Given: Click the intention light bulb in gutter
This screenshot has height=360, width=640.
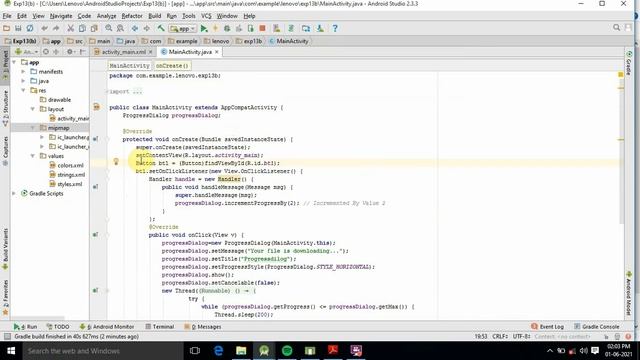Looking at the screenshot, I should [x=116, y=162].
